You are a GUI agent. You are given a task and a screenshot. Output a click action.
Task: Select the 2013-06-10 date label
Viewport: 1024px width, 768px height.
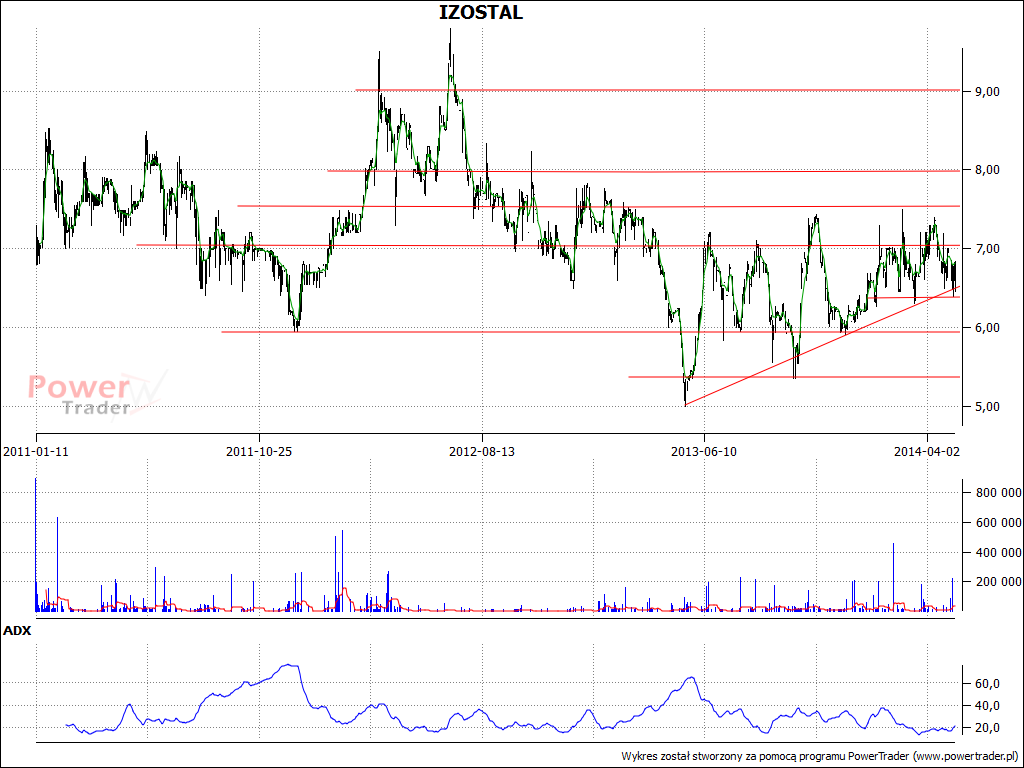tap(704, 451)
